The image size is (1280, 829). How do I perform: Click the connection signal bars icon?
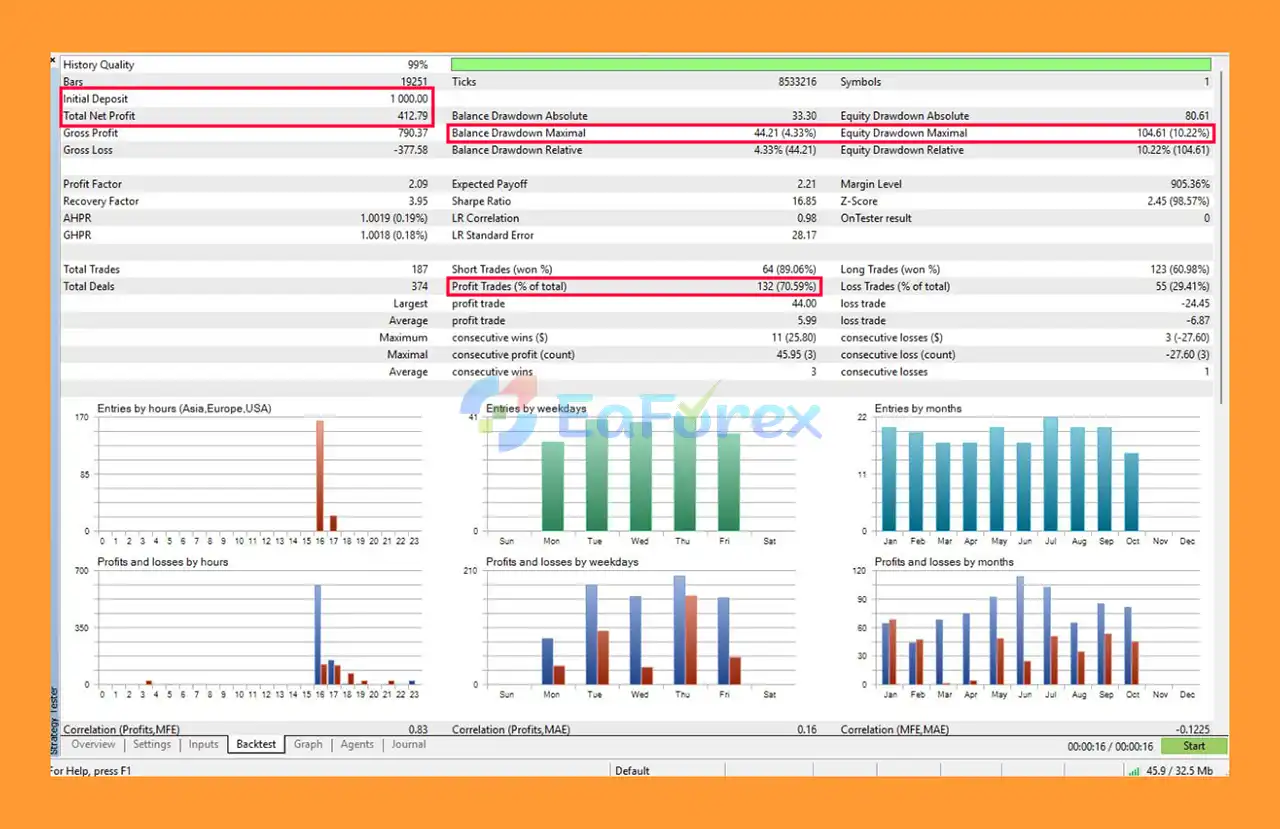click(x=1133, y=771)
